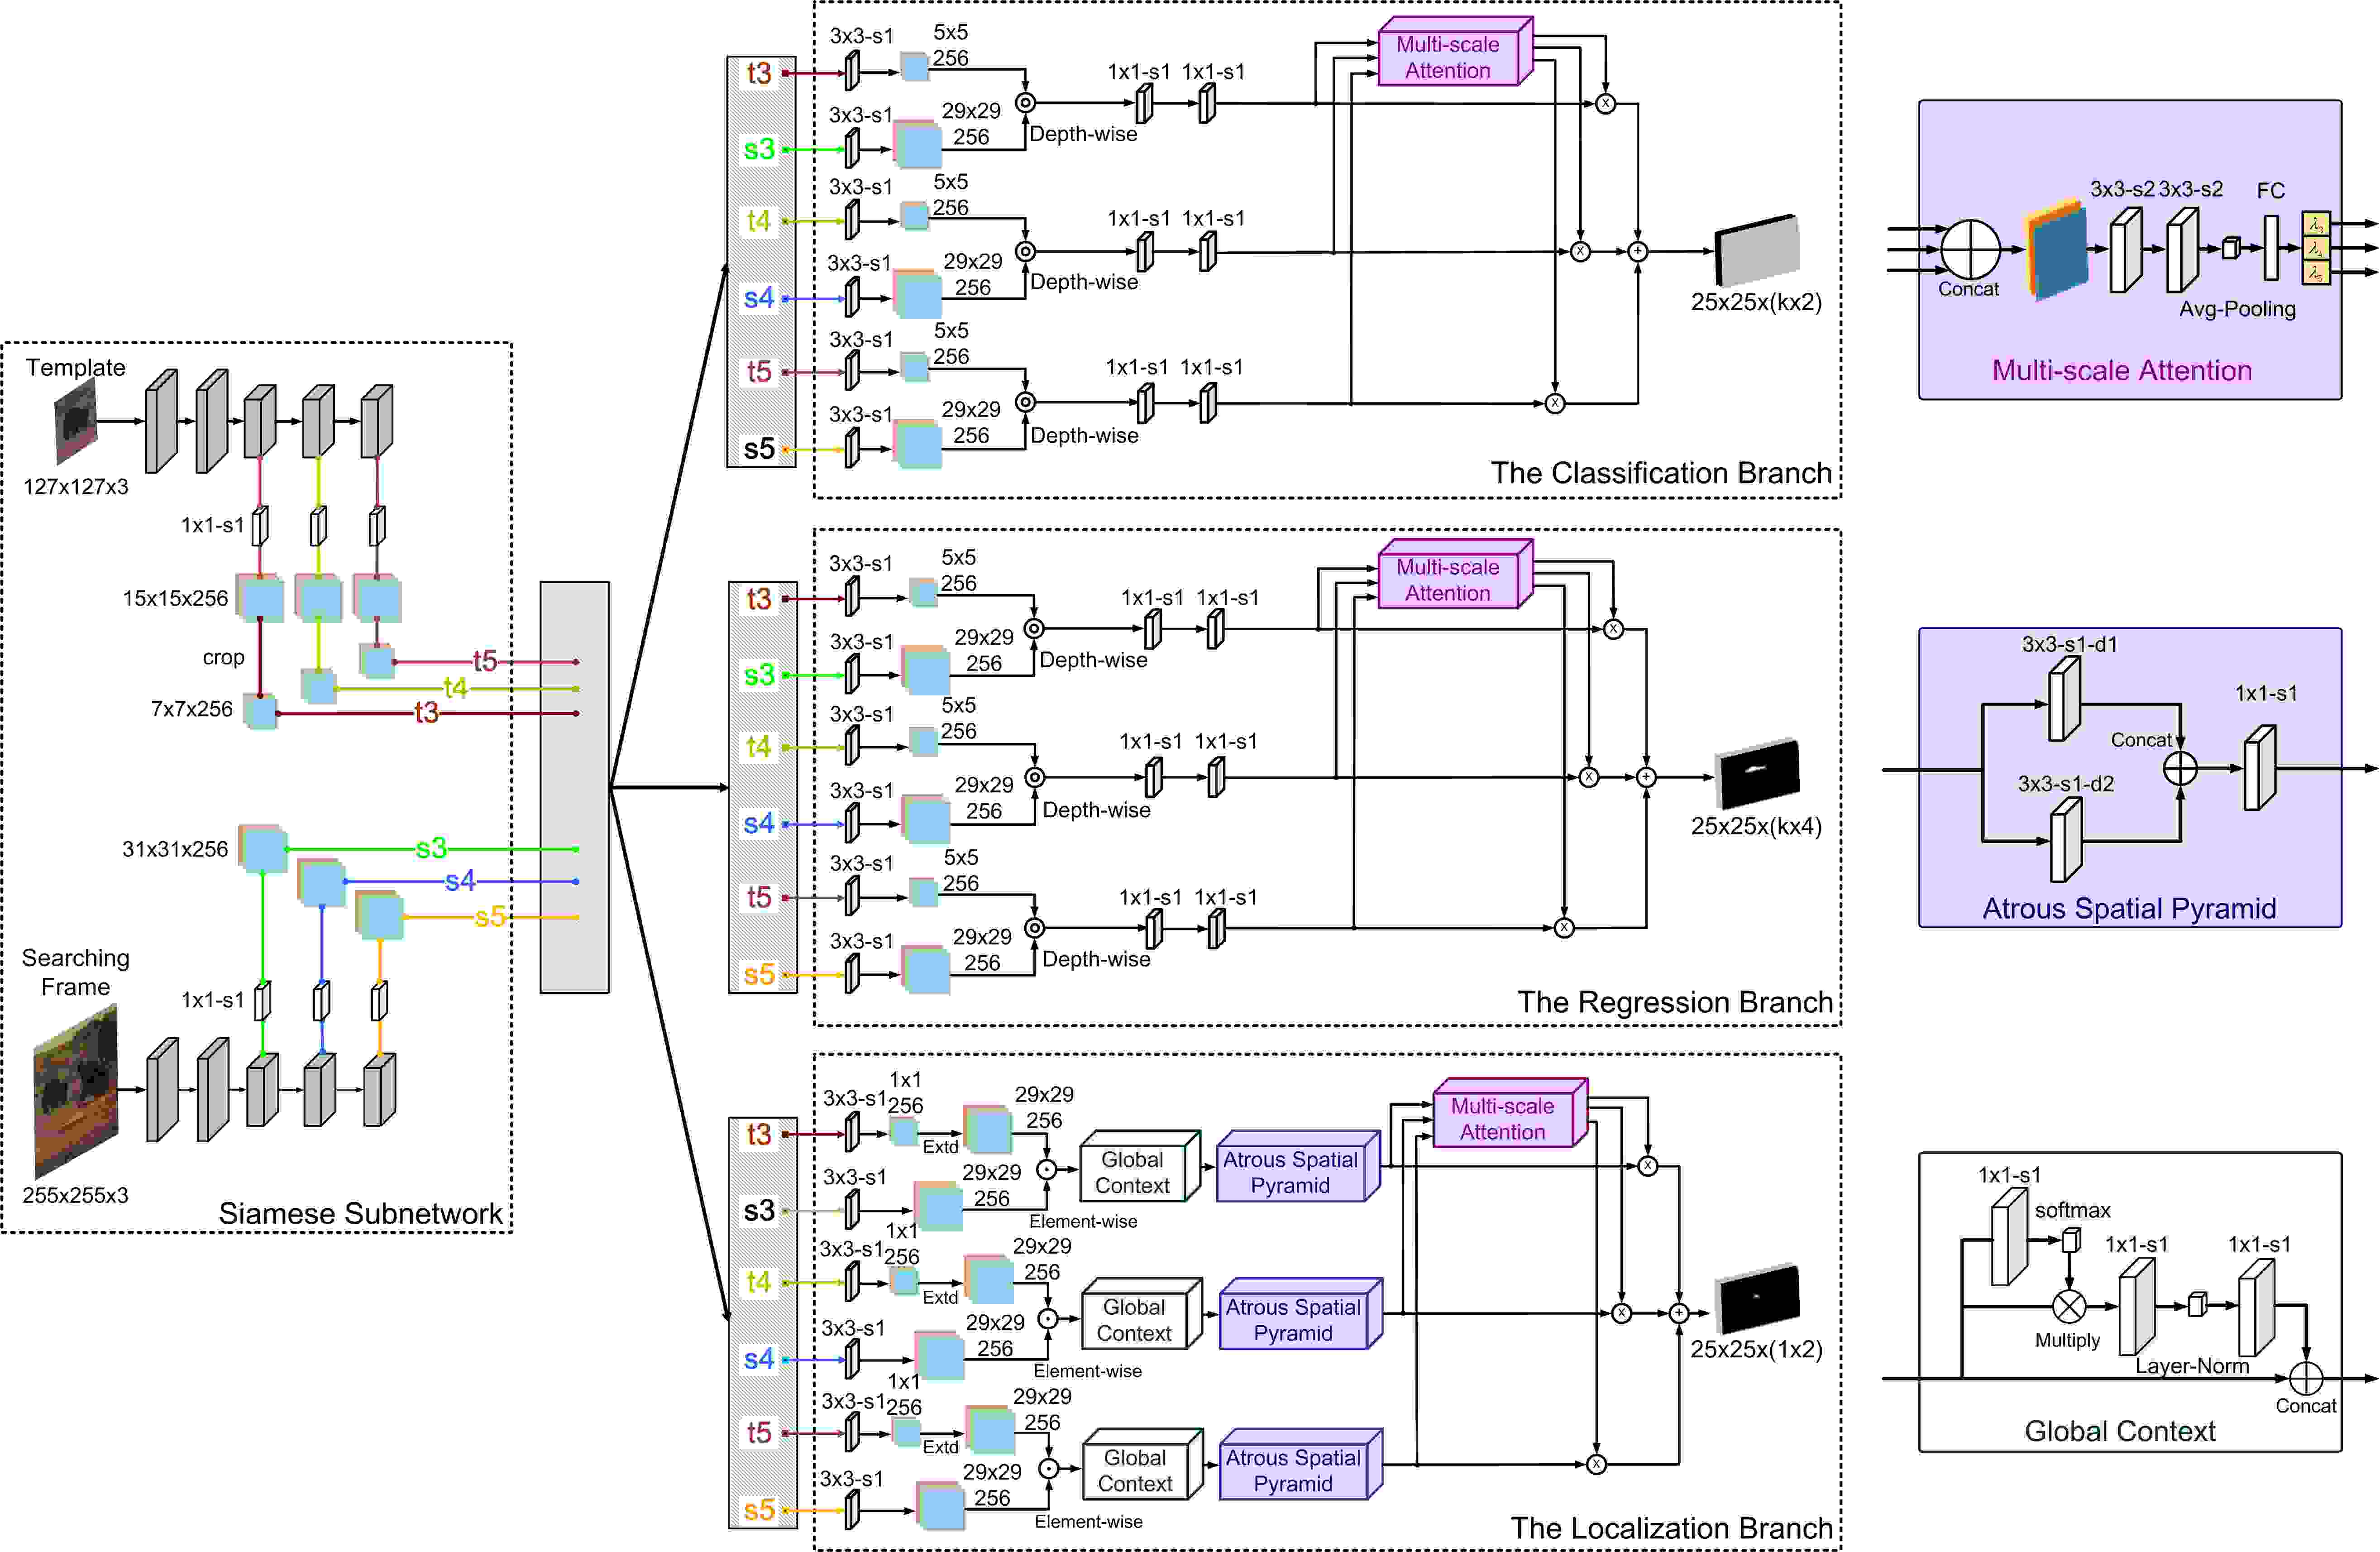
Task: Click the λ4 weight box
Action: coord(2317,248)
